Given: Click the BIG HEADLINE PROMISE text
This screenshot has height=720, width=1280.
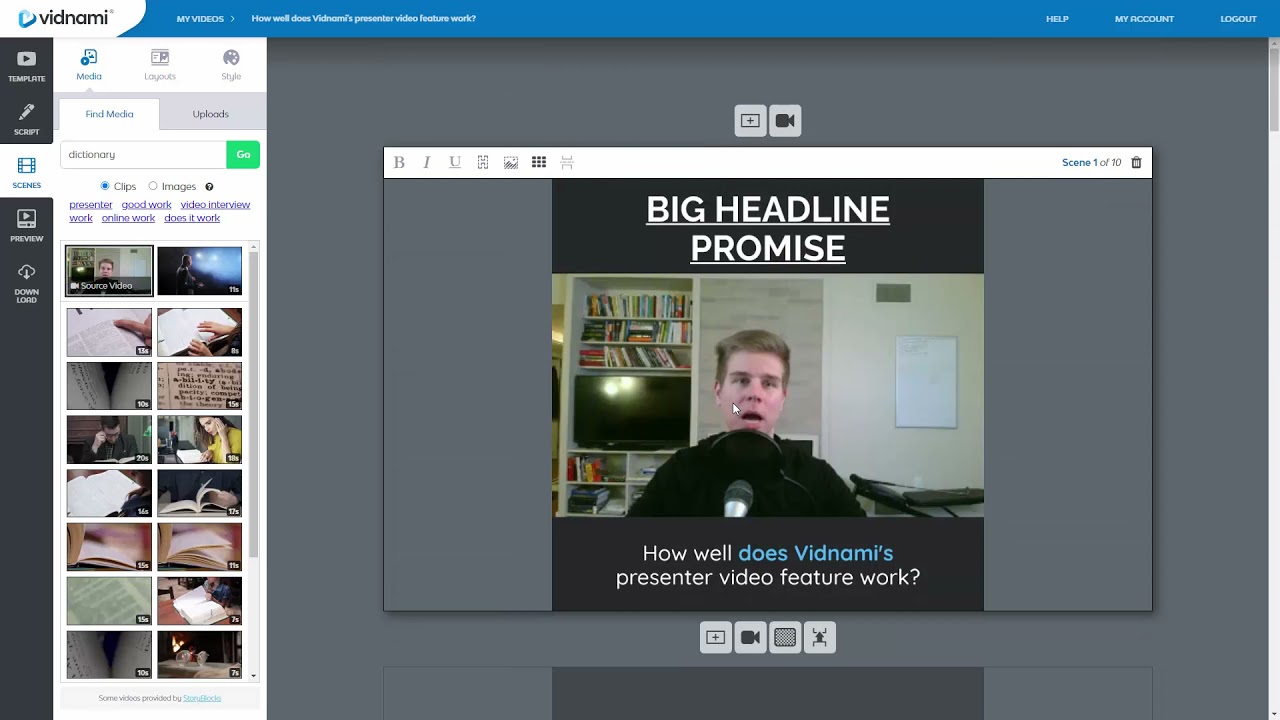Looking at the screenshot, I should [768, 228].
